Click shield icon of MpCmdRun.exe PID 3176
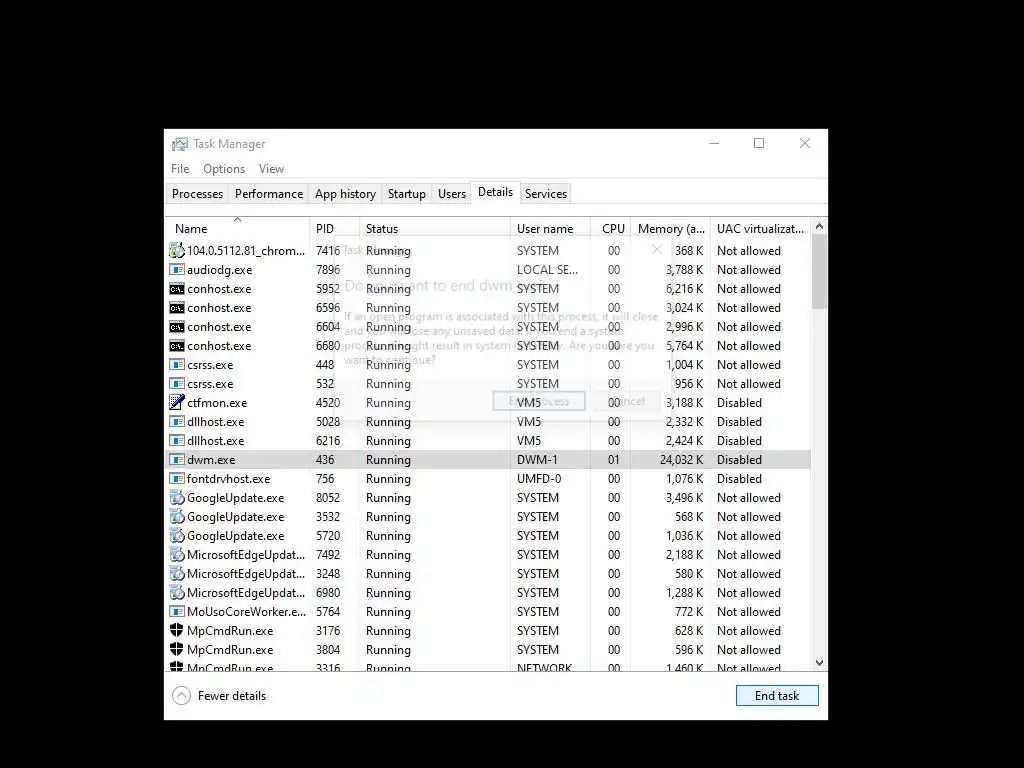 176,630
